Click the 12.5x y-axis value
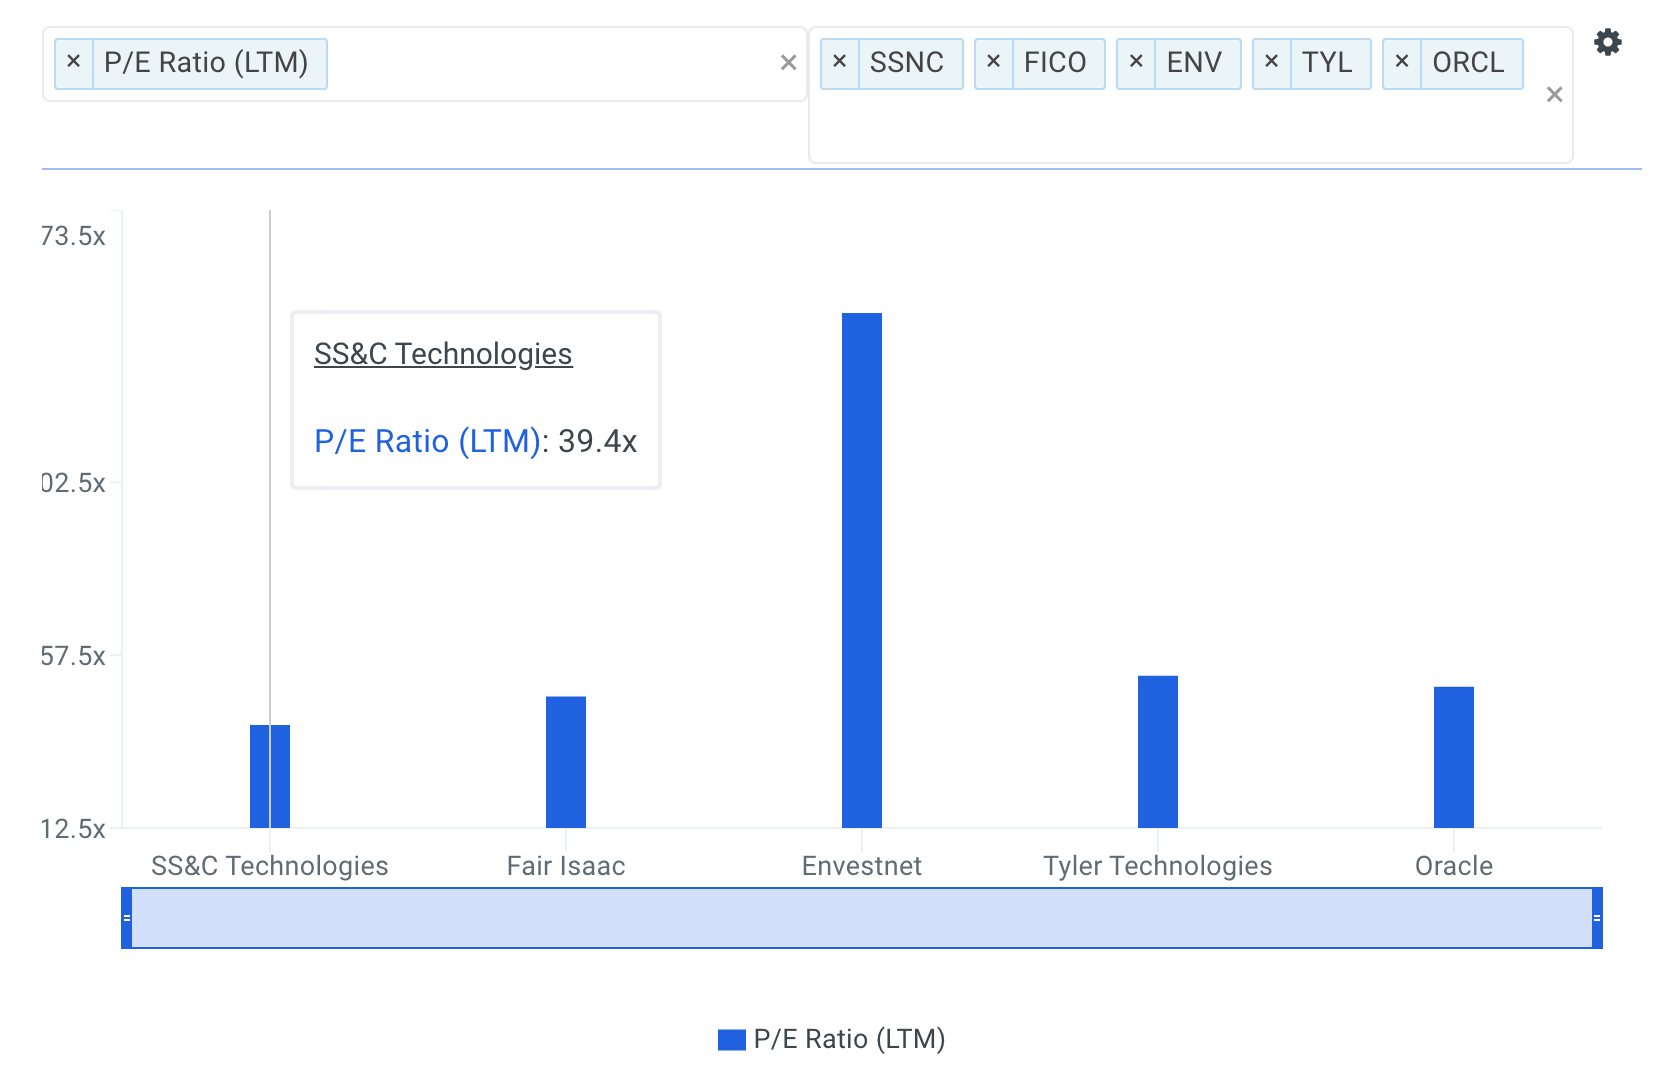 [73, 829]
